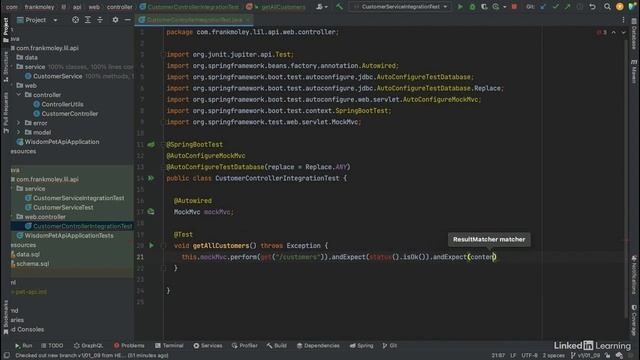Open the Problems tool window

(129, 345)
